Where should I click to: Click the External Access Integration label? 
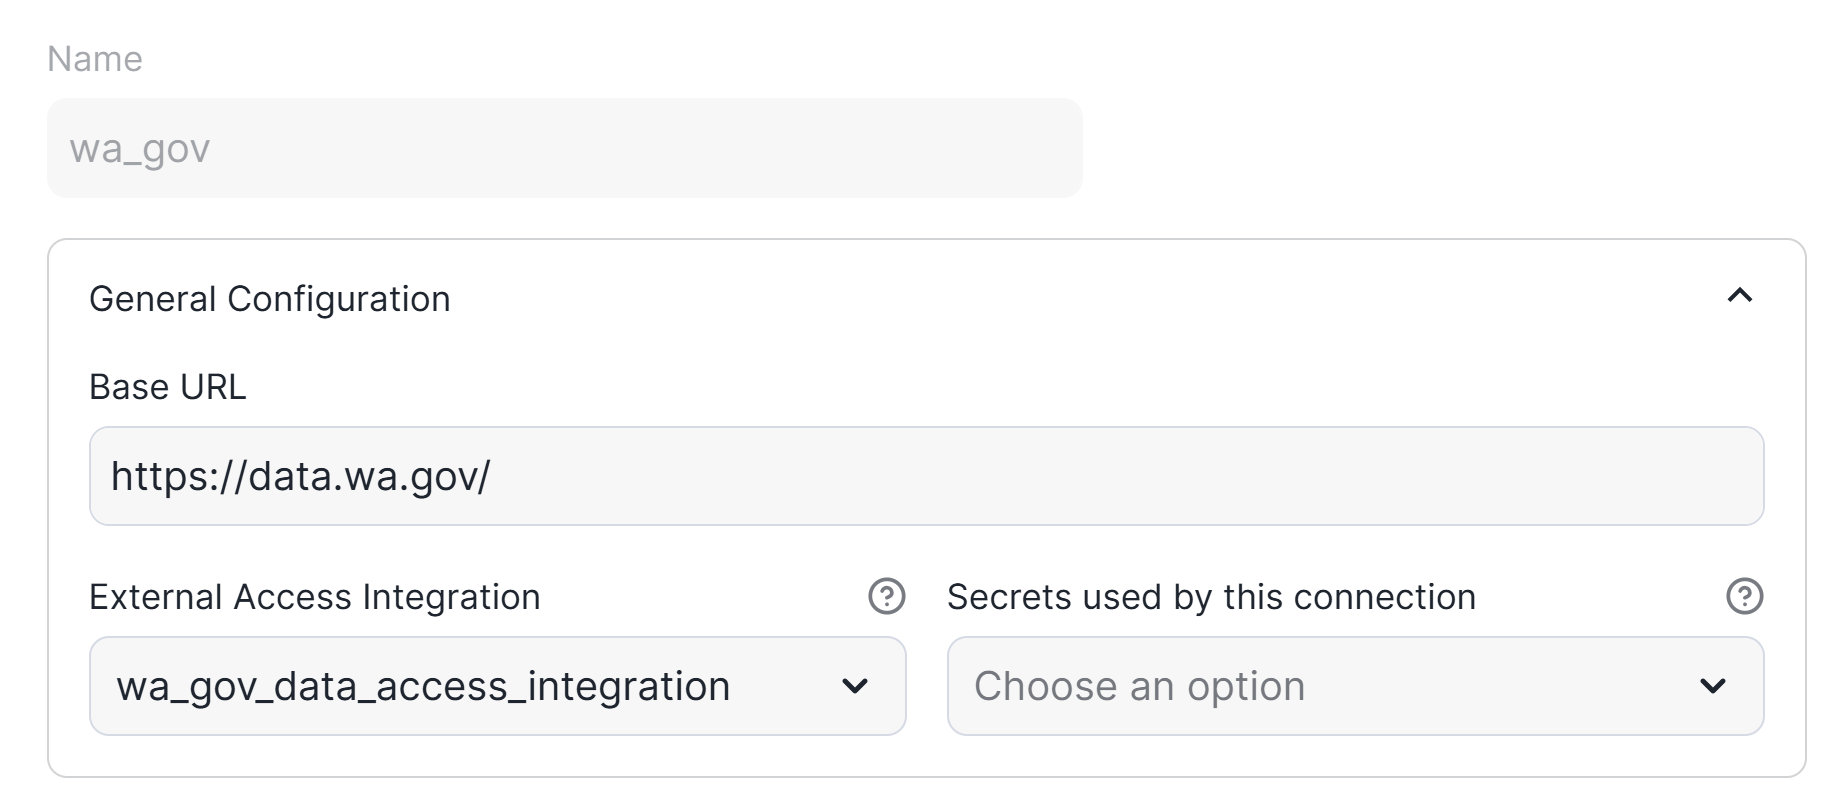click(x=314, y=597)
